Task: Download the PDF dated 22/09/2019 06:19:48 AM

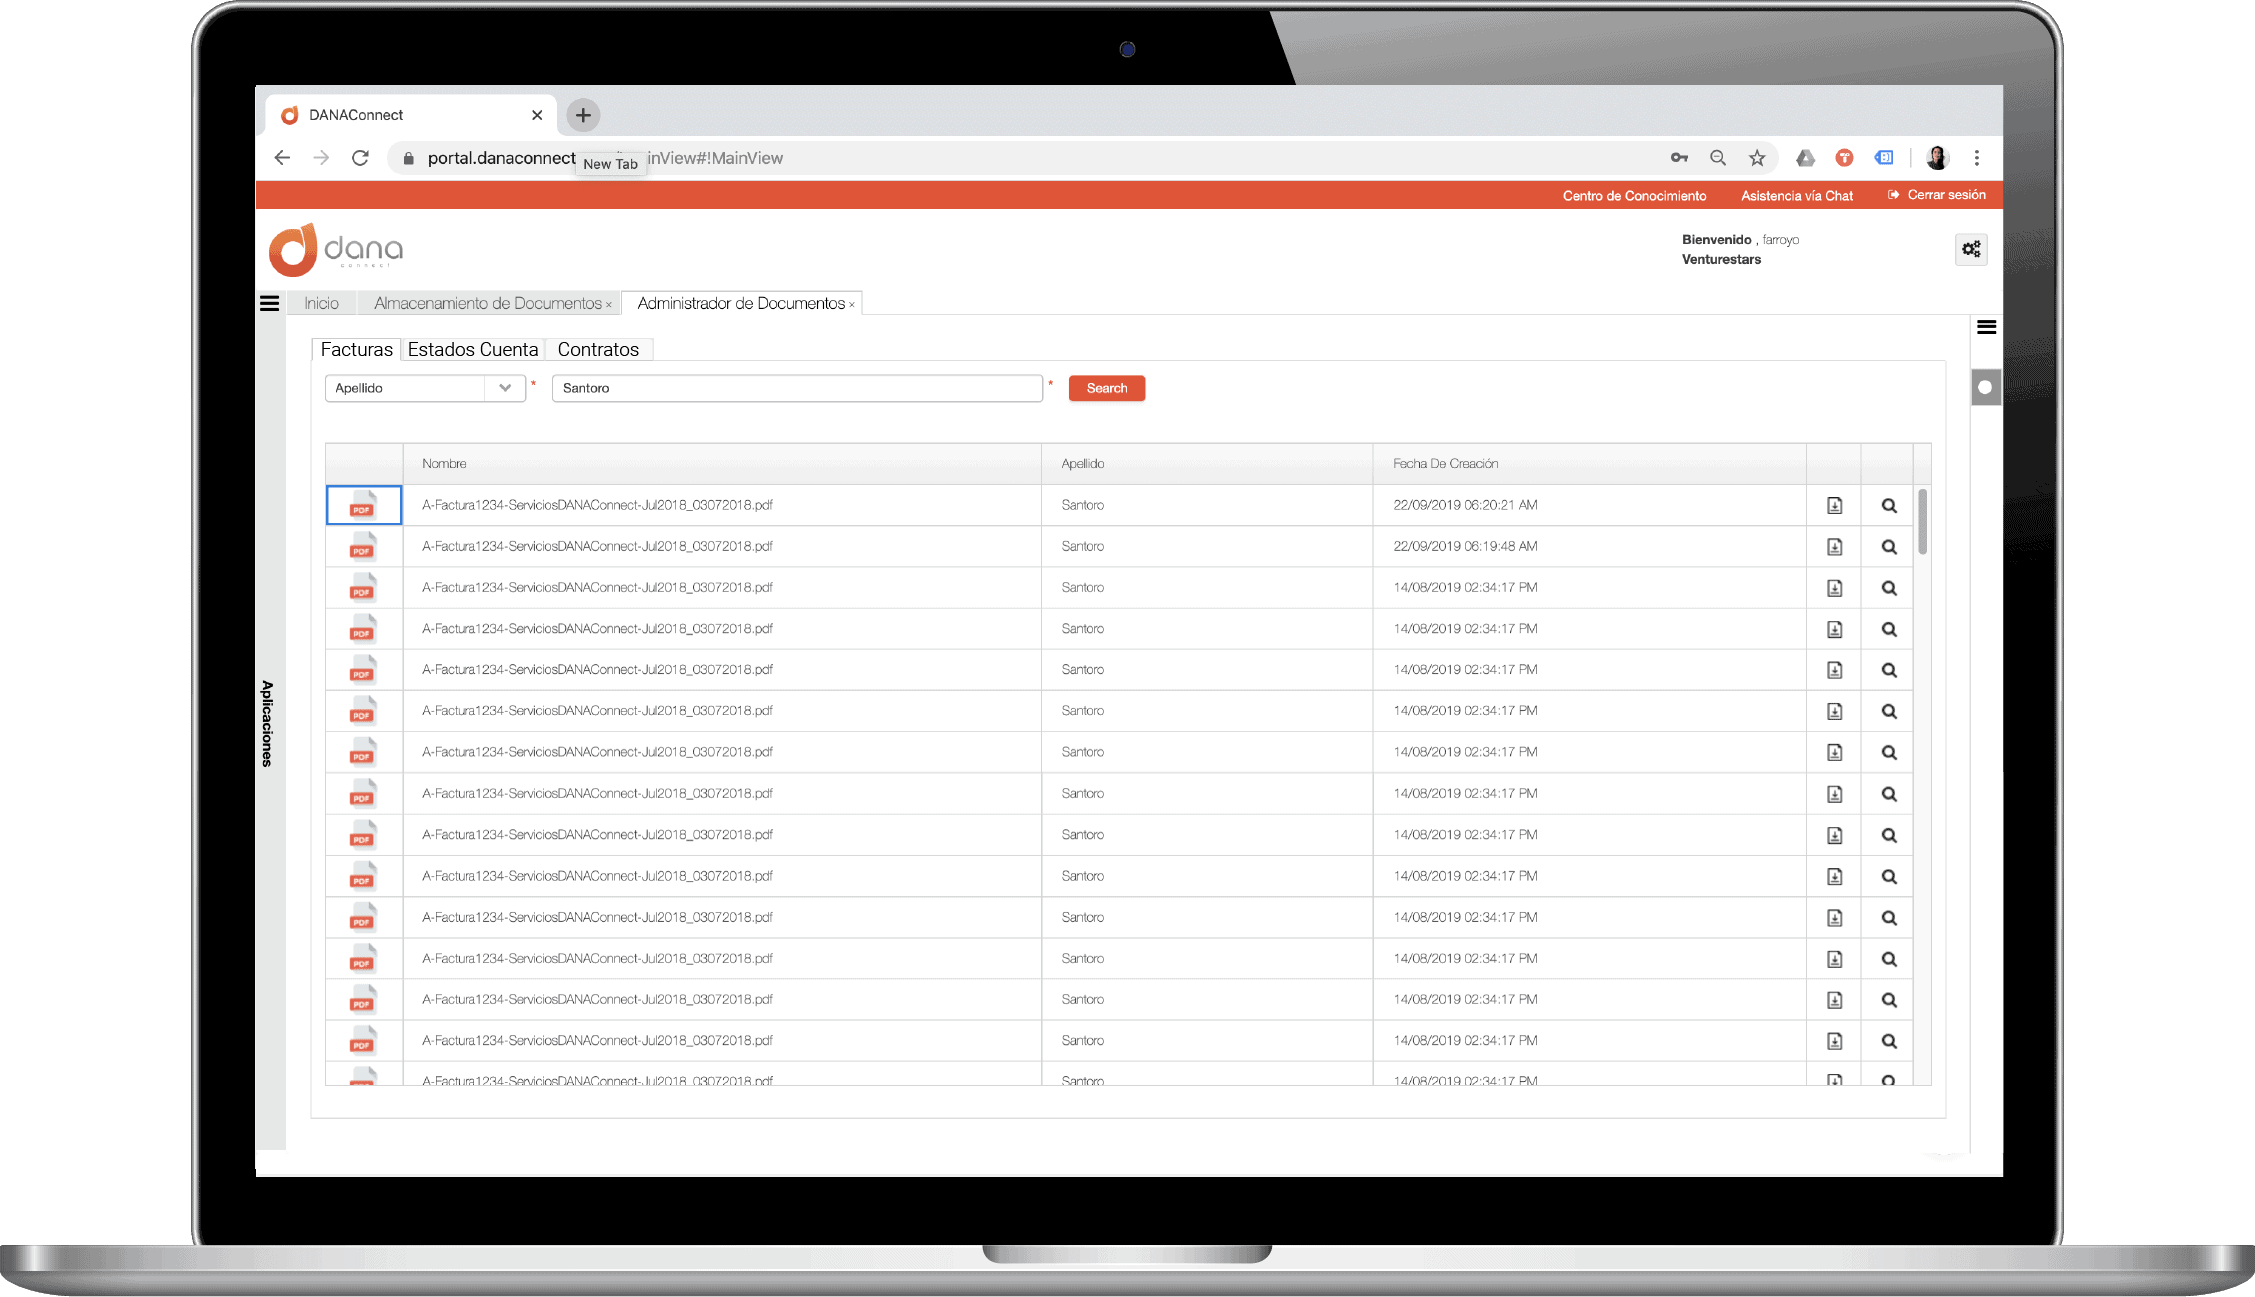Action: [1834, 547]
